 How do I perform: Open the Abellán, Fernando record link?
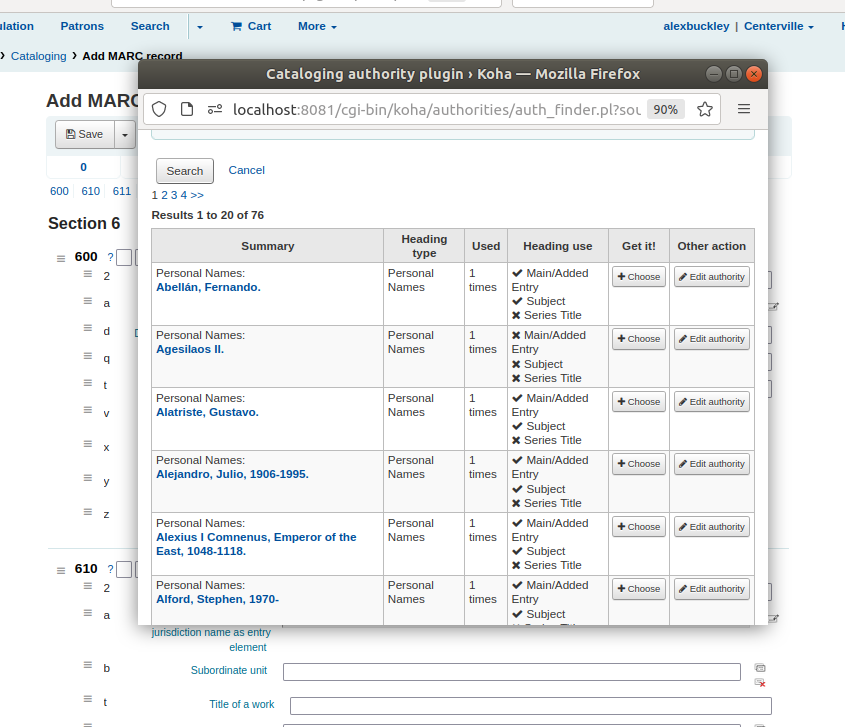(x=208, y=287)
